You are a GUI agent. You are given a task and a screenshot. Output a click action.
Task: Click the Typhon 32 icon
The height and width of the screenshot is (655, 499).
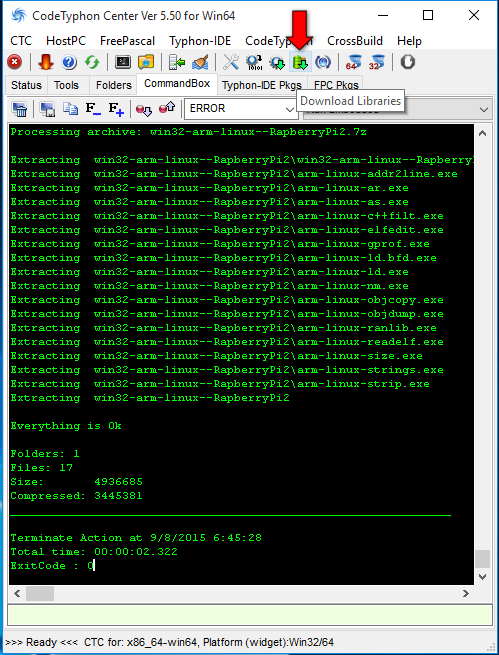[x=376, y=62]
